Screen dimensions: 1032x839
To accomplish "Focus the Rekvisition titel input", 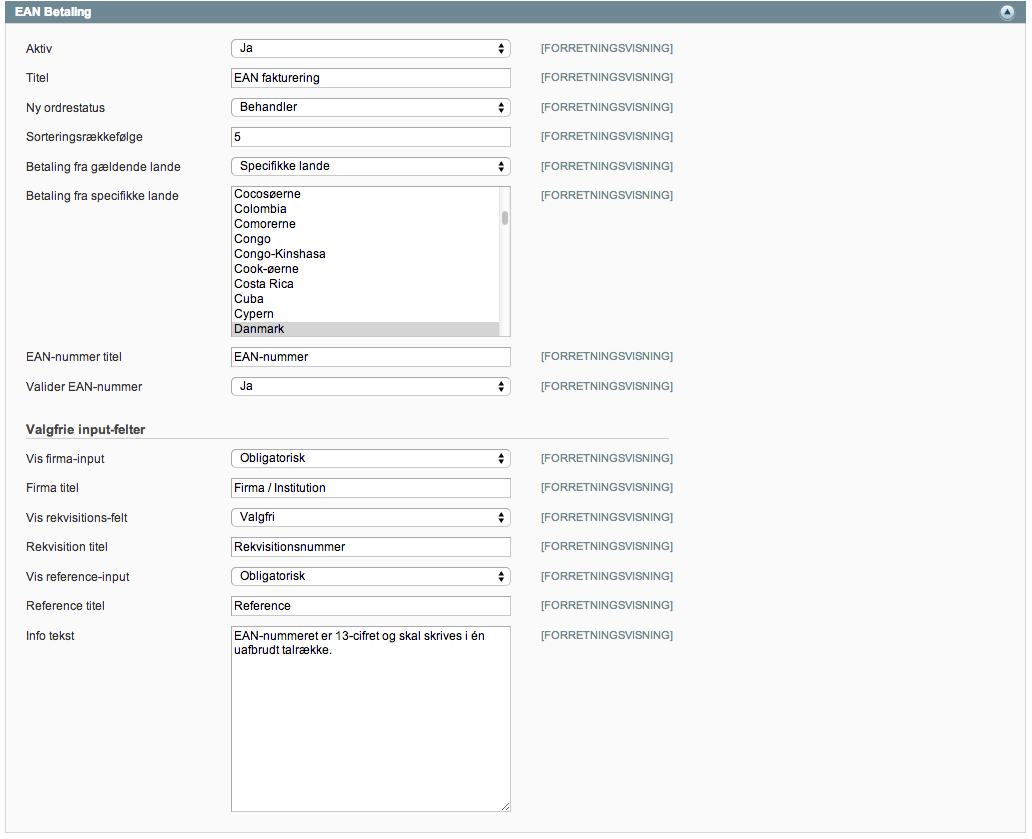I will tap(370, 547).
